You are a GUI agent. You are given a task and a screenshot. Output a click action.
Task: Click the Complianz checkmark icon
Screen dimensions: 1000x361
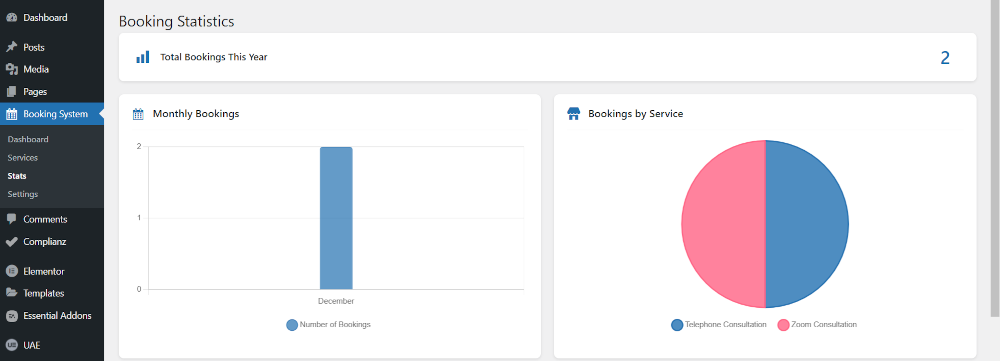11,242
